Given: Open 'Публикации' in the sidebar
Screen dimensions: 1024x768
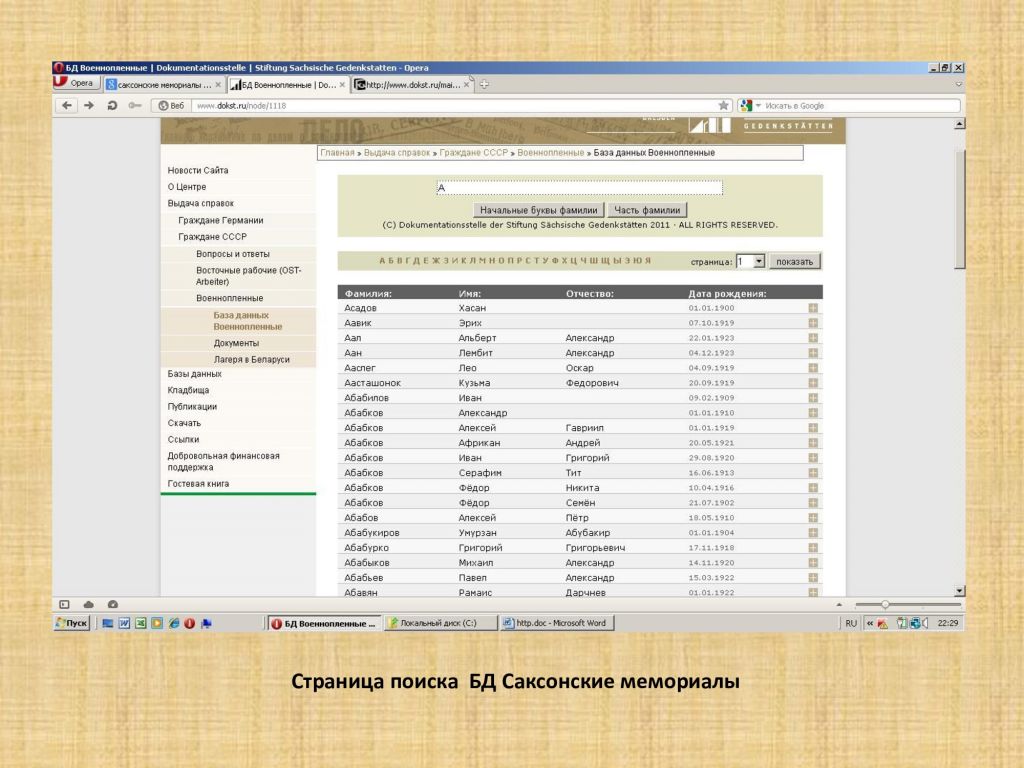Looking at the screenshot, I should (192, 406).
